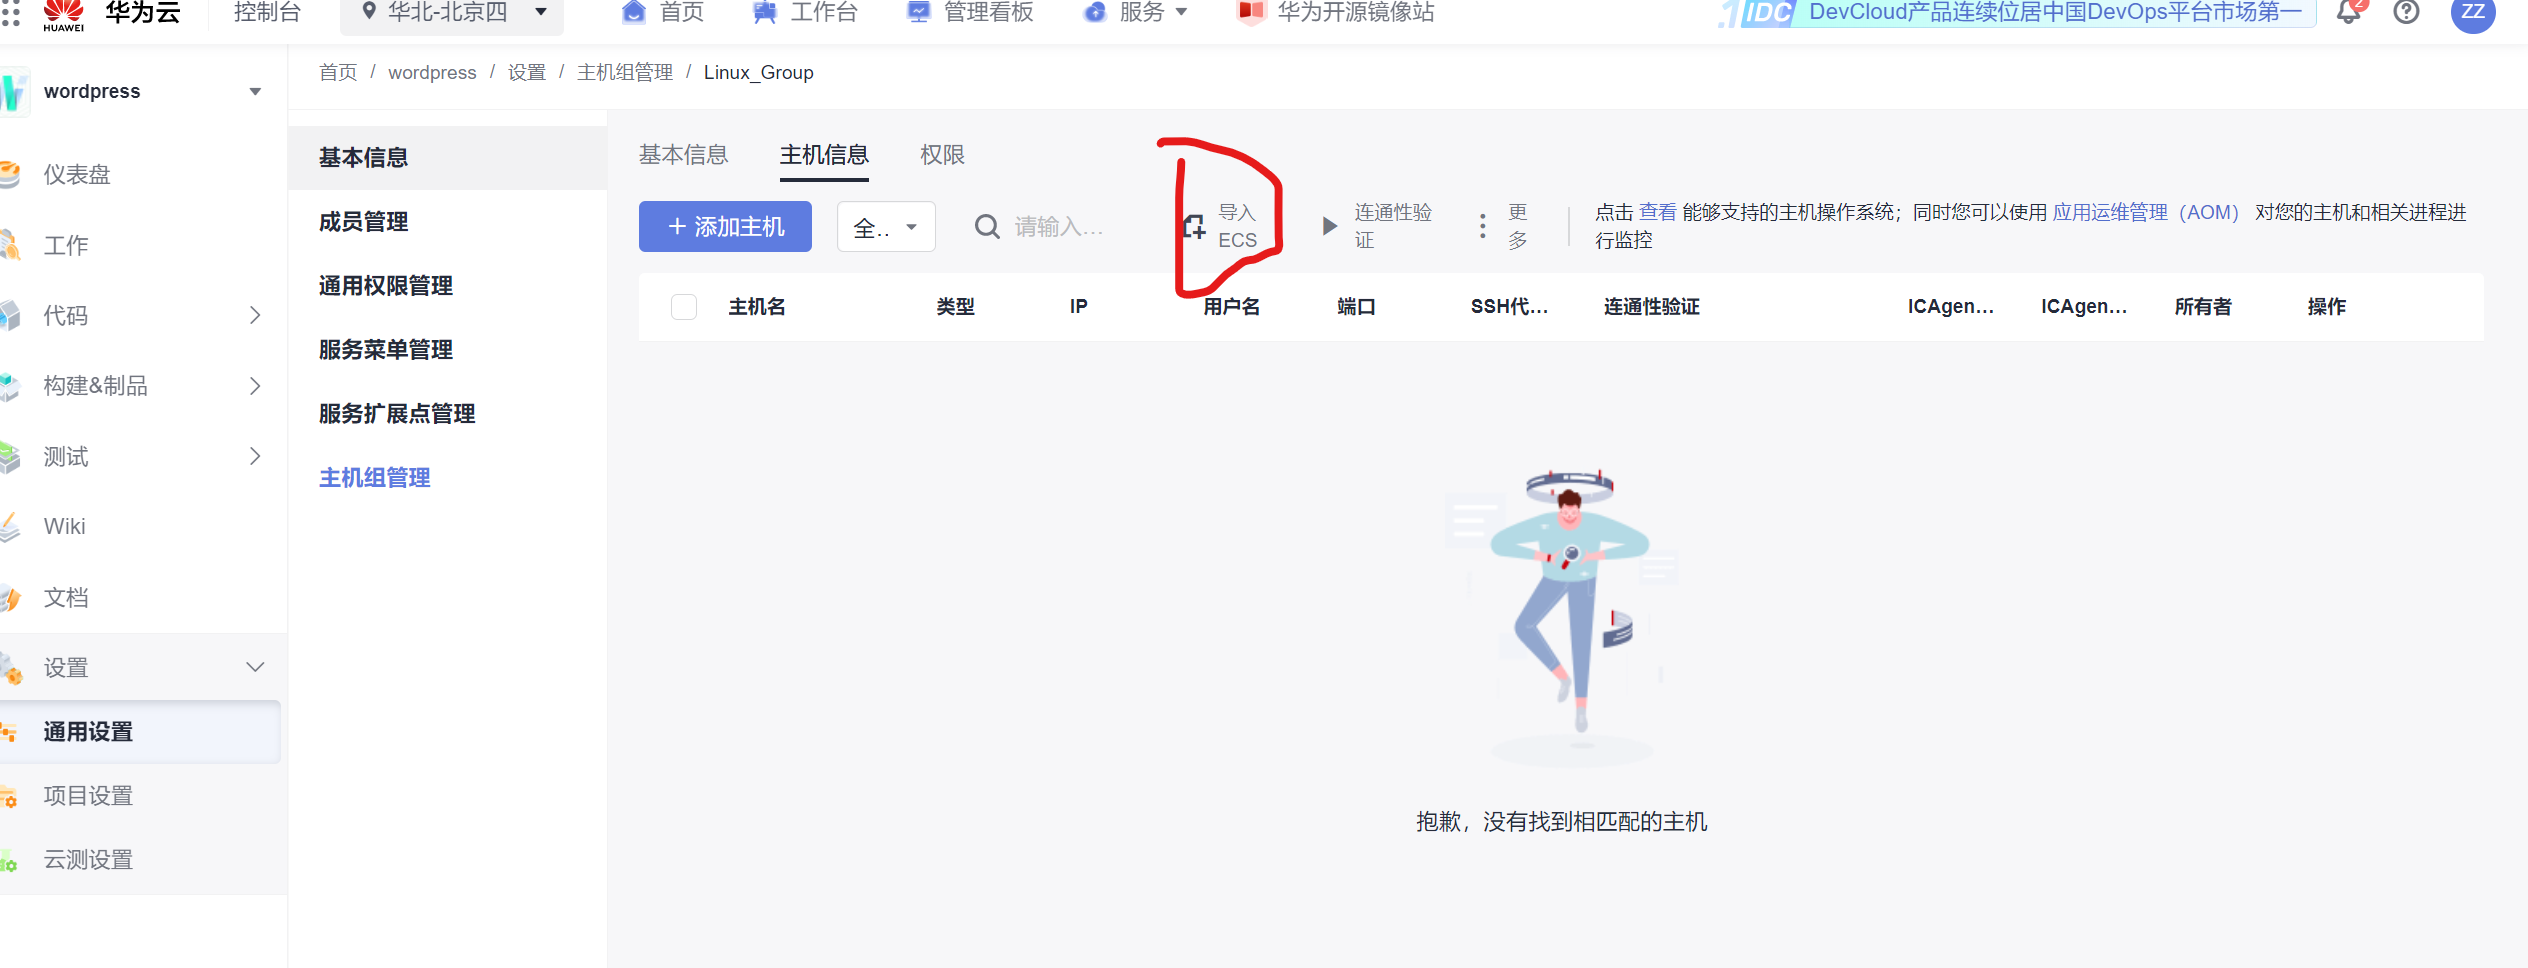Click the 所有者 column header

tap(2203, 307)
